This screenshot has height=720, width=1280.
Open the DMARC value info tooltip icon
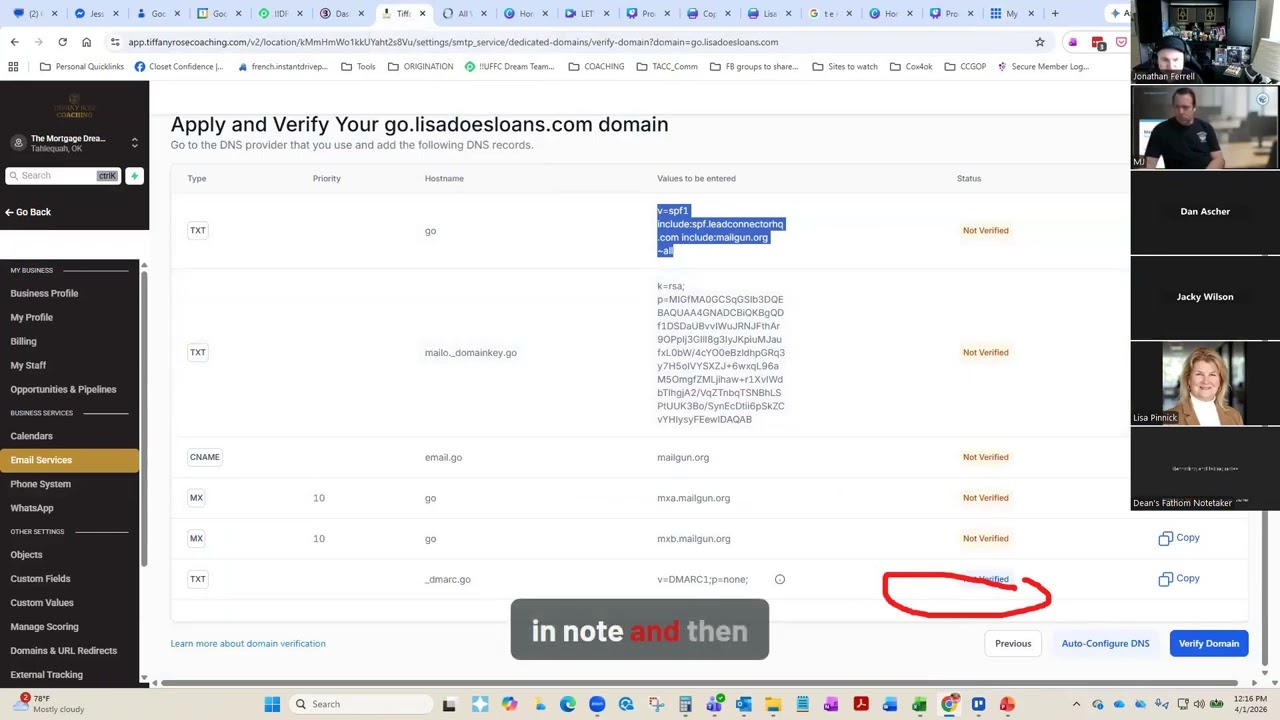pyautogui.click(x=780, y=579)
